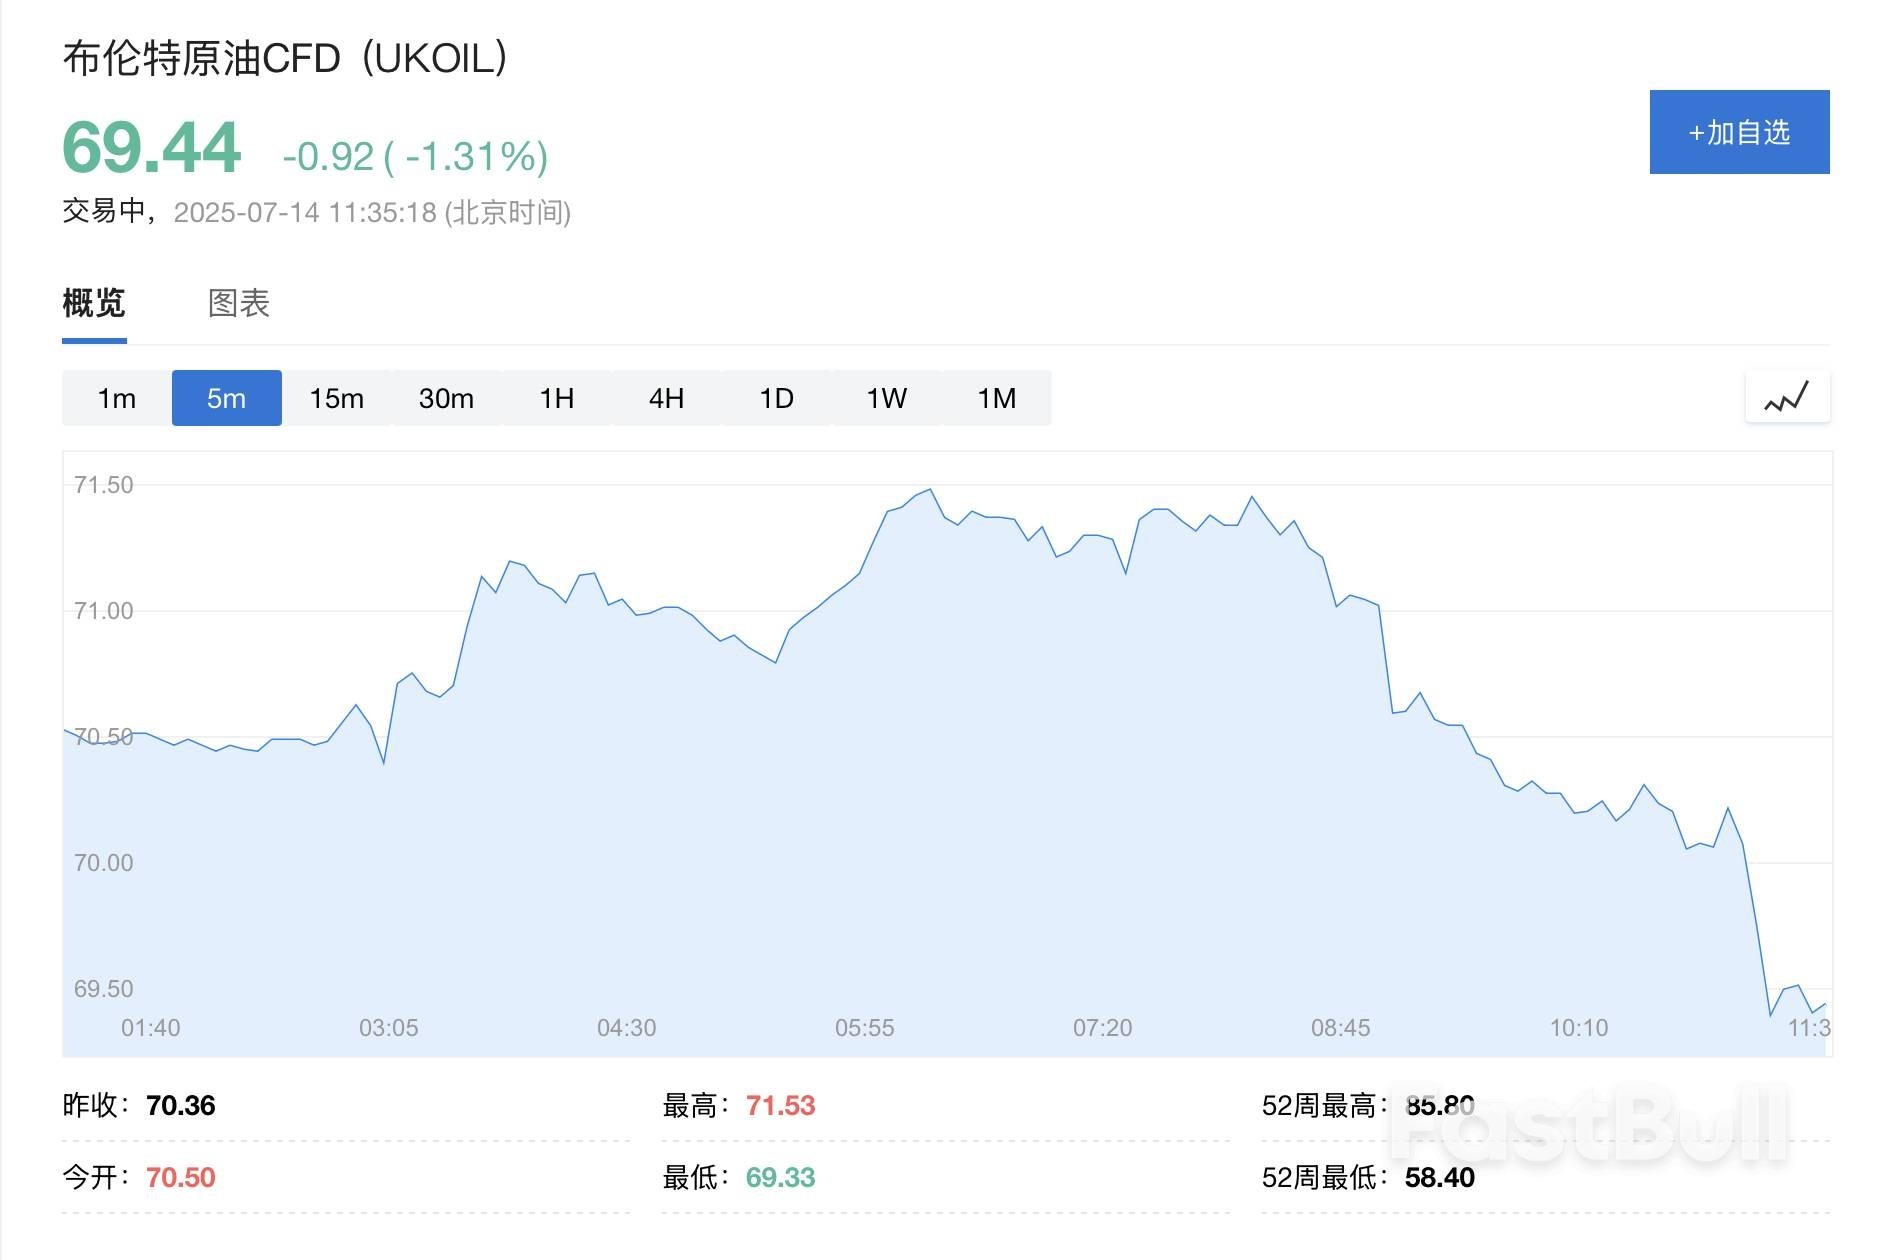Click the 03:05 time axis label
The width and height of the screenshot is (1888, 1260).
[388, 1028]
